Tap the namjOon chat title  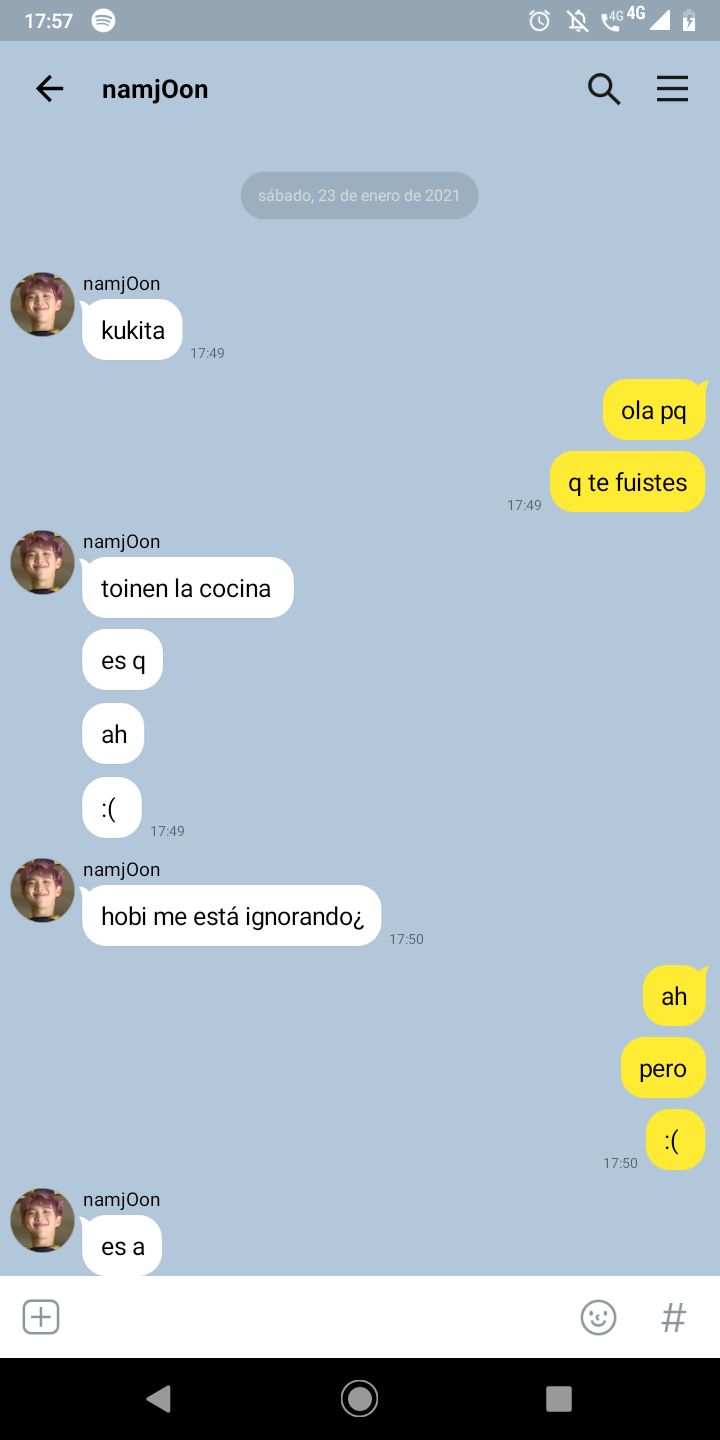click(155, 89)
